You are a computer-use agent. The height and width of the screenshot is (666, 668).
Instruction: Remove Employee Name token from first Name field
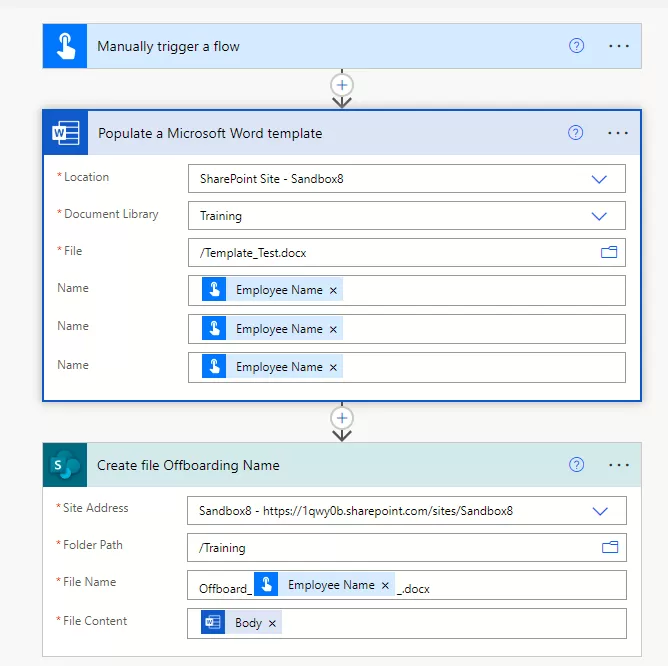334,290
